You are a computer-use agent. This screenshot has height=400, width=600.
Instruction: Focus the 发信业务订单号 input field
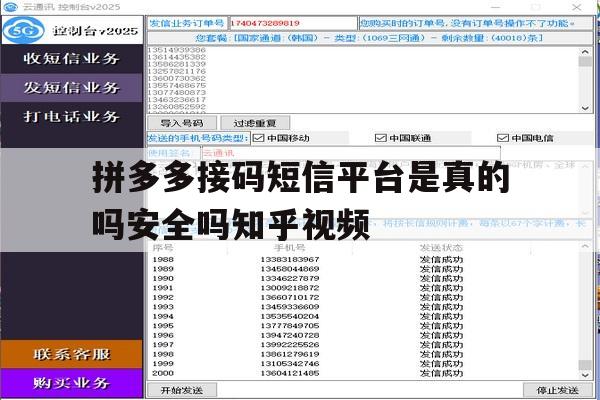click(x=293, y=23)
